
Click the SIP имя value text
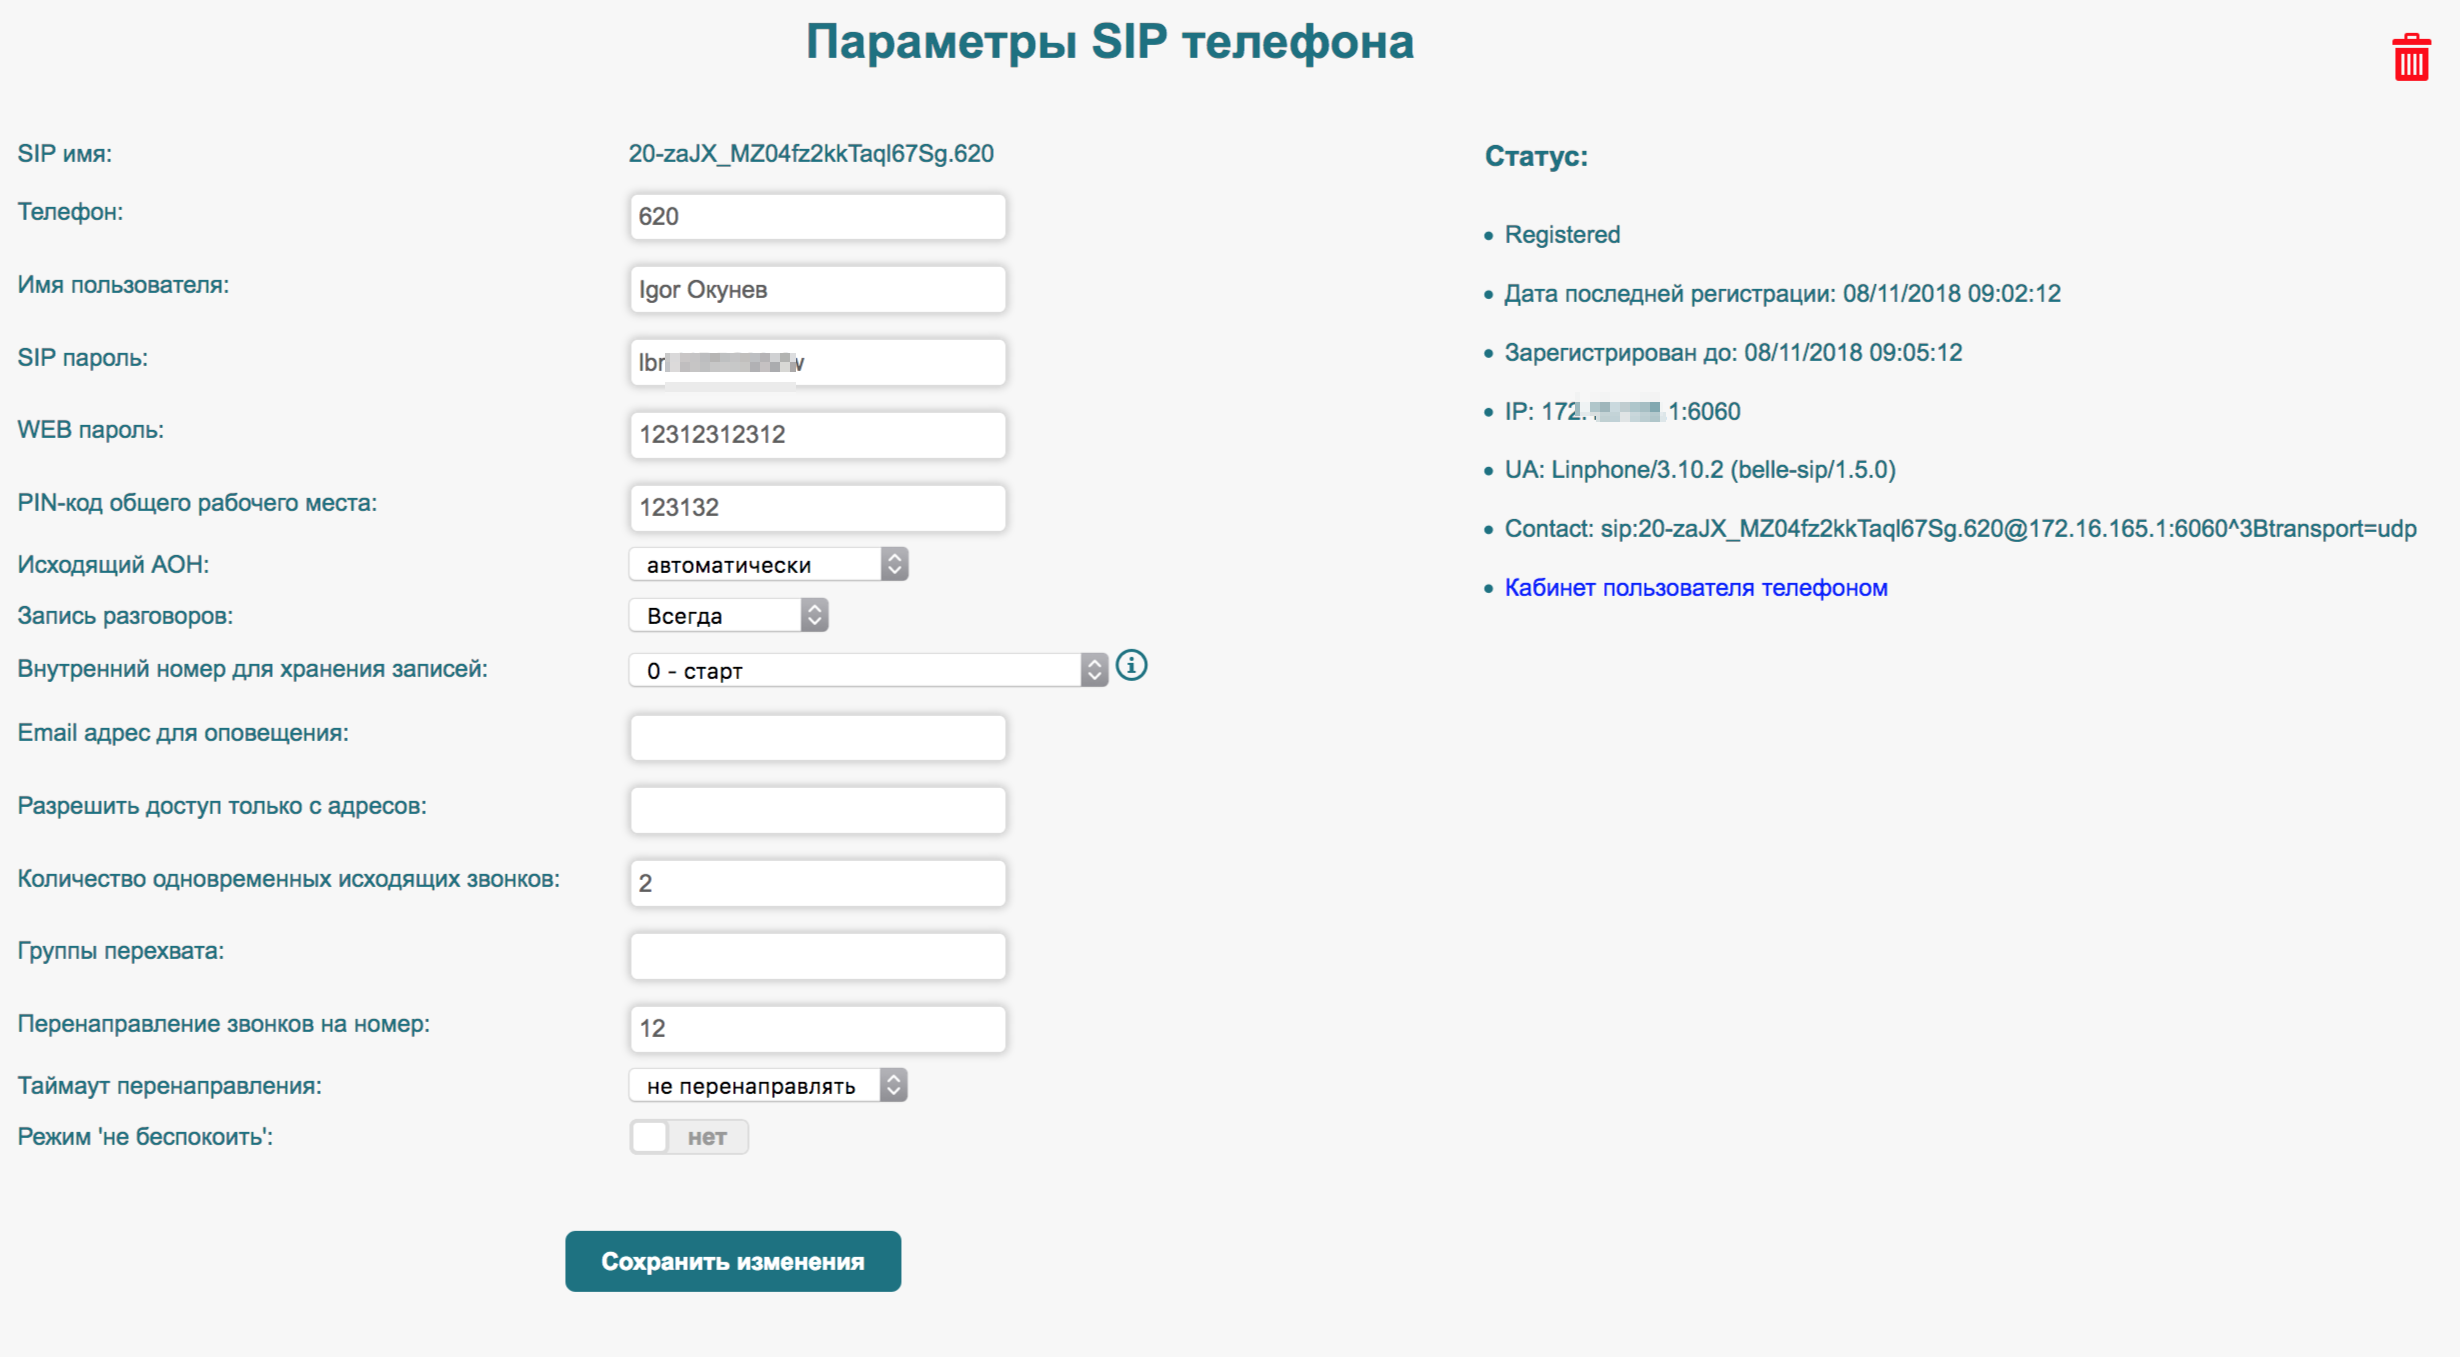coord(810,154)
